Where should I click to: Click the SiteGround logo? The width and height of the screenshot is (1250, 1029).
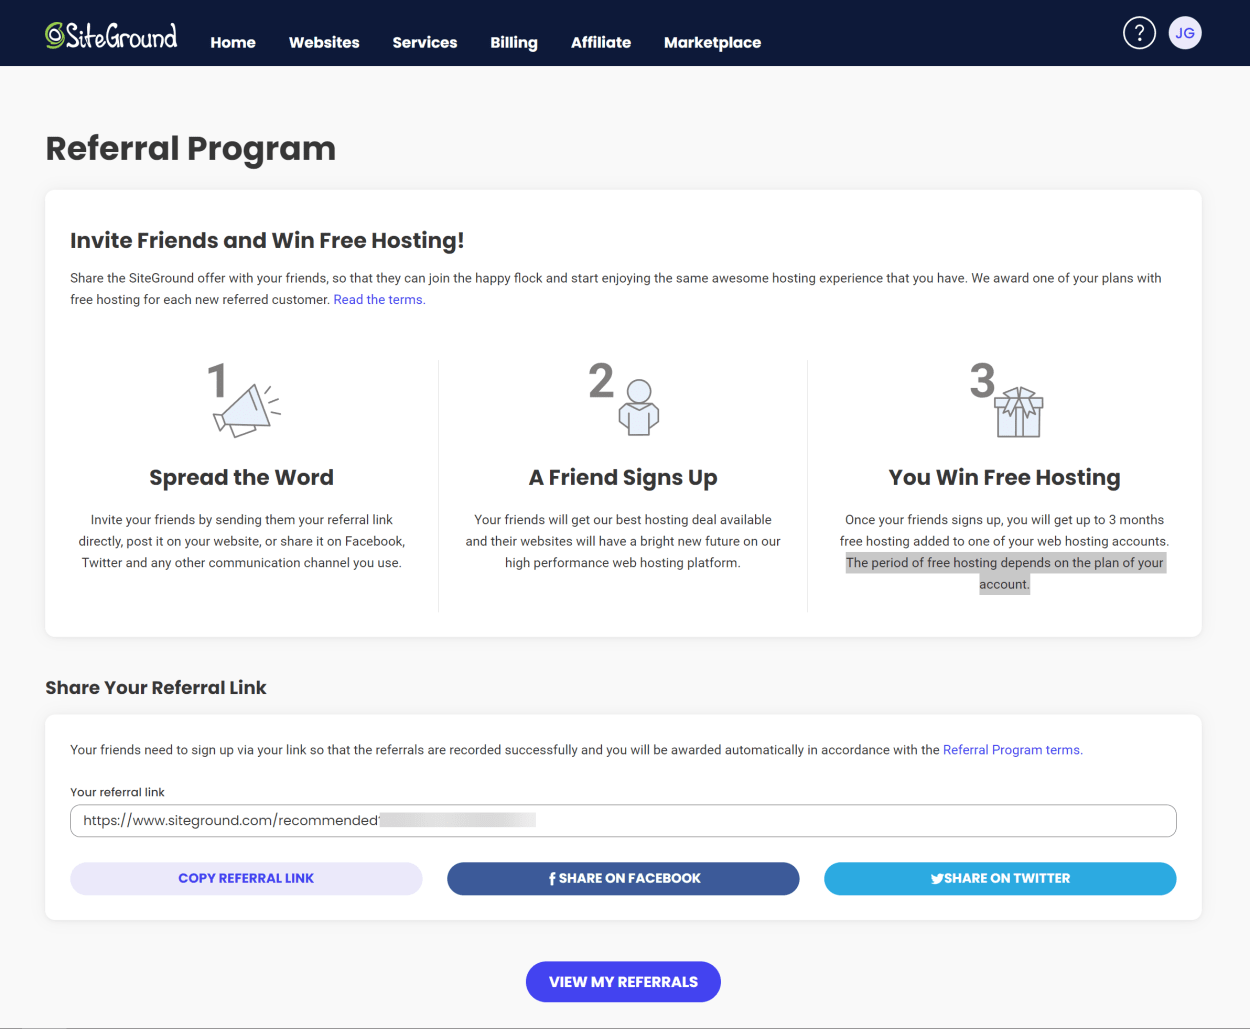point(111,36)
